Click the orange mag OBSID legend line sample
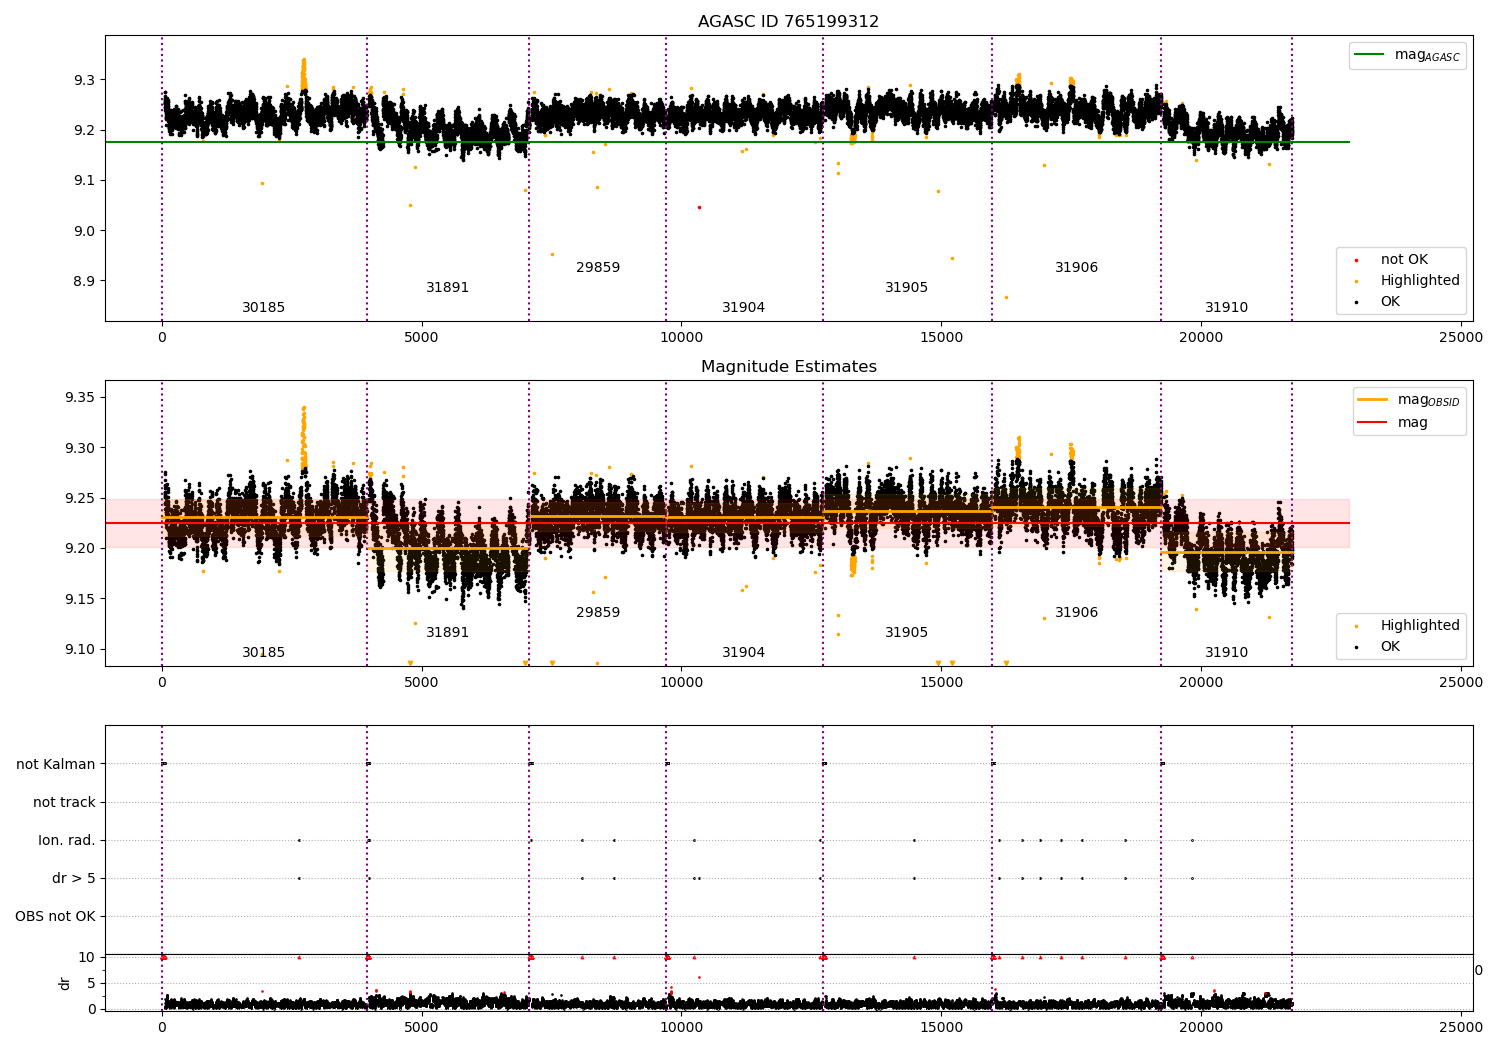This screenshot has height=1050, width=1500. pos(1373,400)
